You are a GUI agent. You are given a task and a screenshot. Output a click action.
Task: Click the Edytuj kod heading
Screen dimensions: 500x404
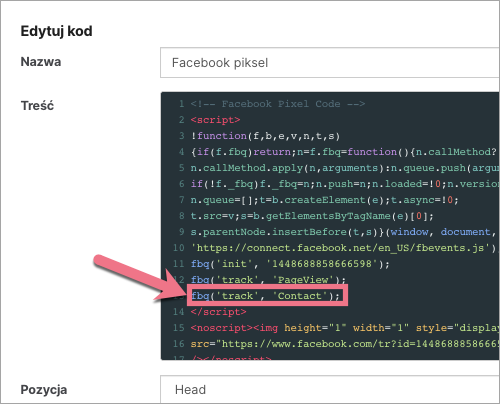(56, 31)
